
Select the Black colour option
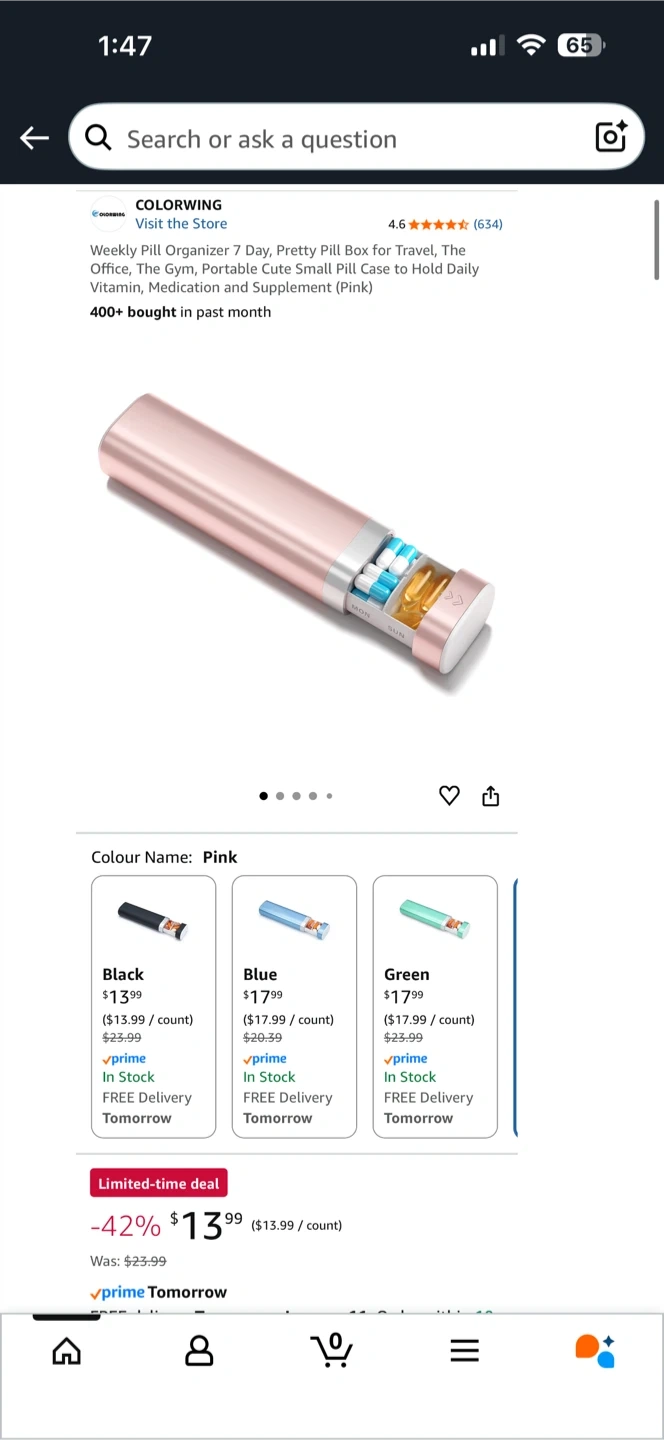(153, 1006)
